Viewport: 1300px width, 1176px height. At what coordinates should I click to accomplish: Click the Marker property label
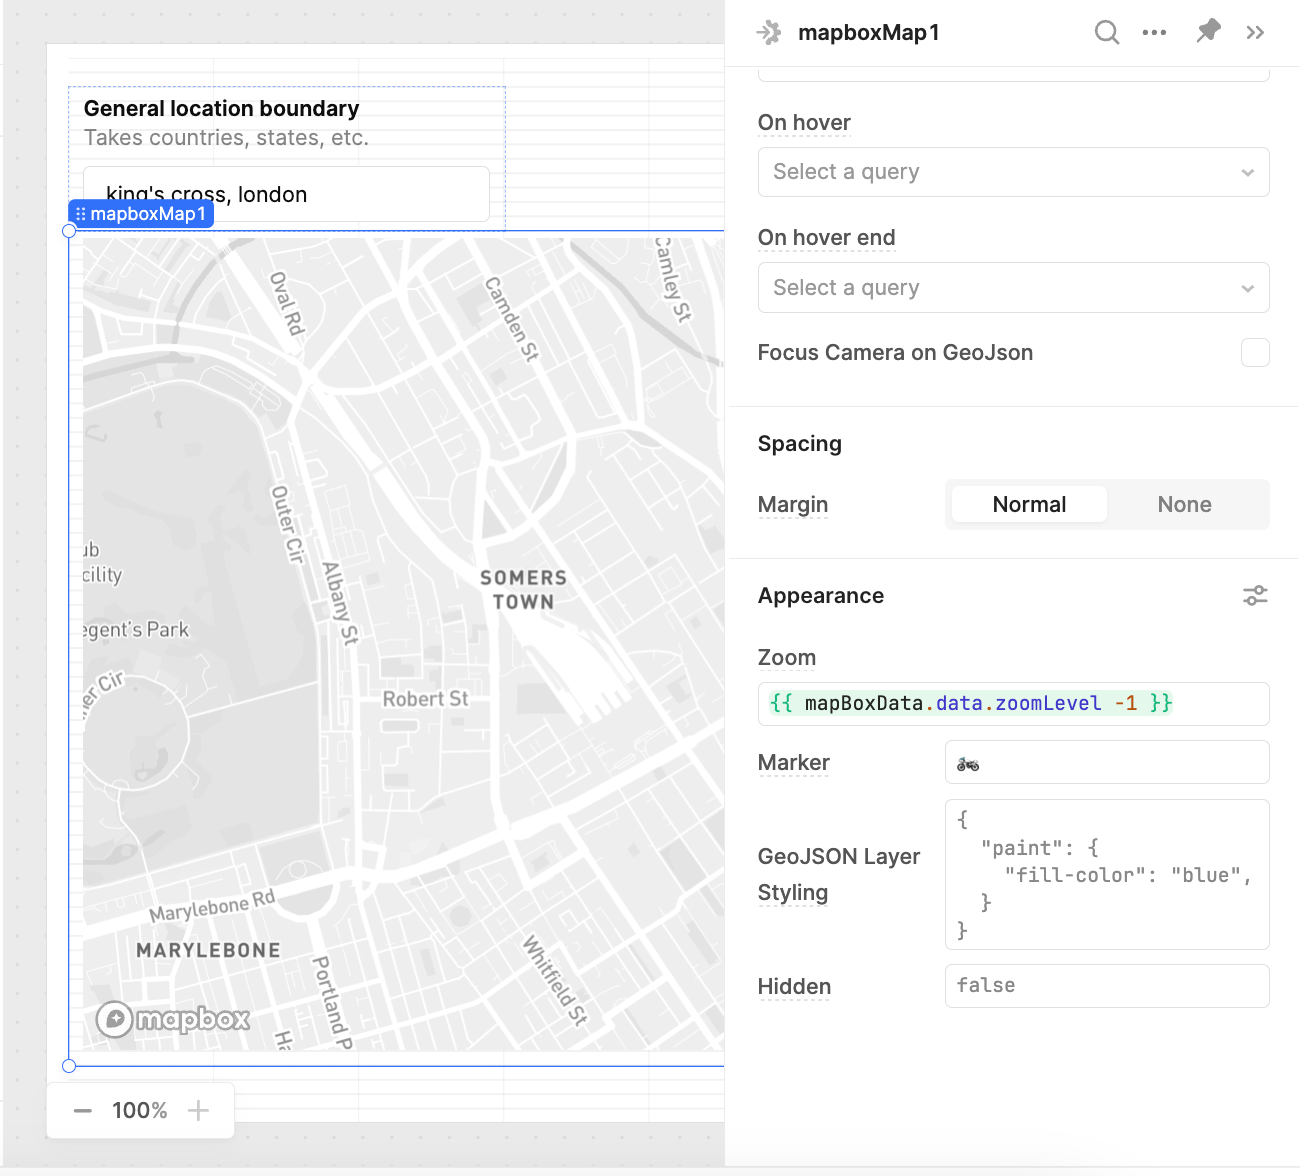[794, 763]
